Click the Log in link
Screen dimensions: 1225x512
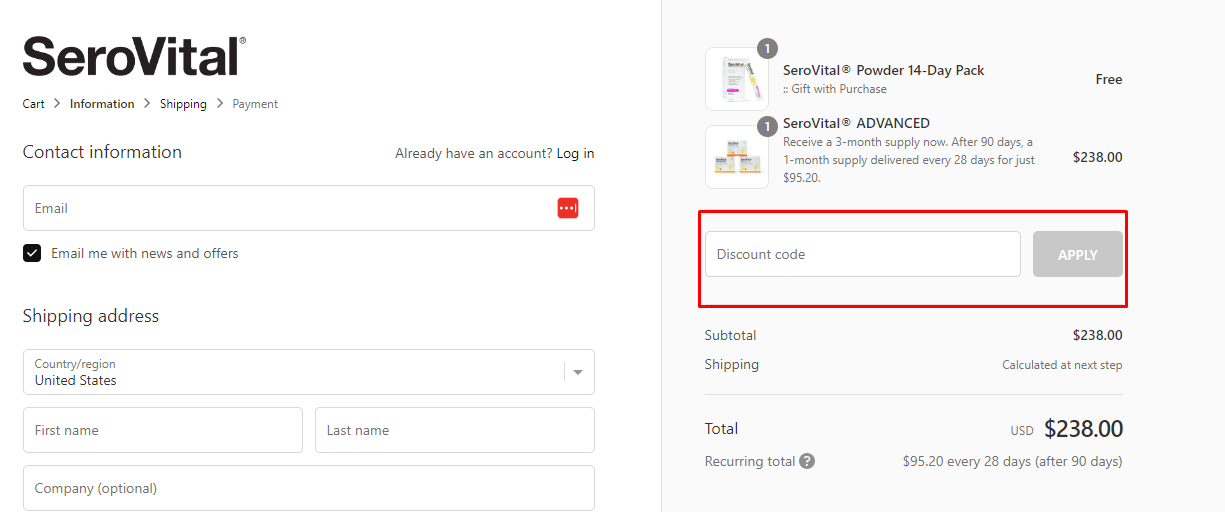coord(575,153)
